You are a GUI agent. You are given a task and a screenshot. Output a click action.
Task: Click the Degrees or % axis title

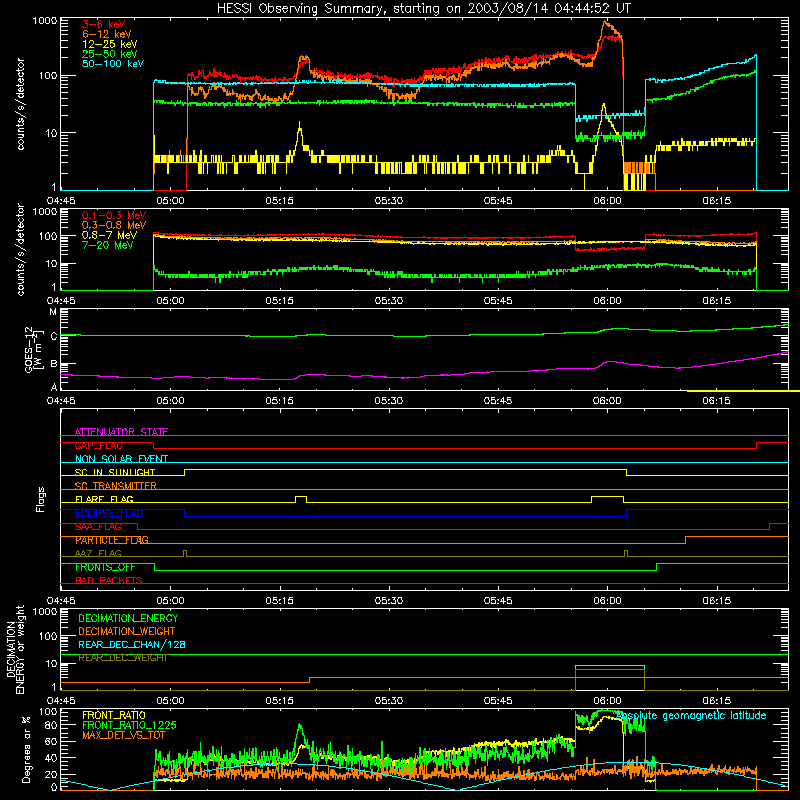(26, 749)
